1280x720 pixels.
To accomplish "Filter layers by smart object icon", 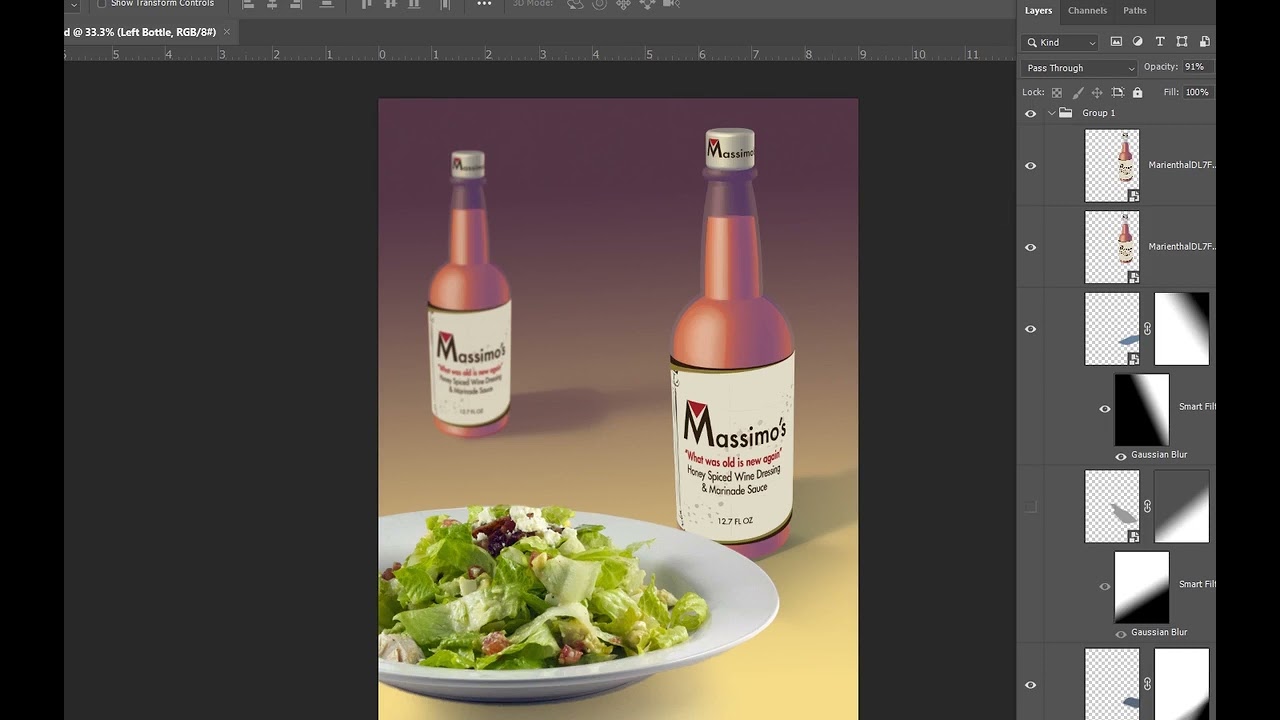I will [x=1204, y=42].
